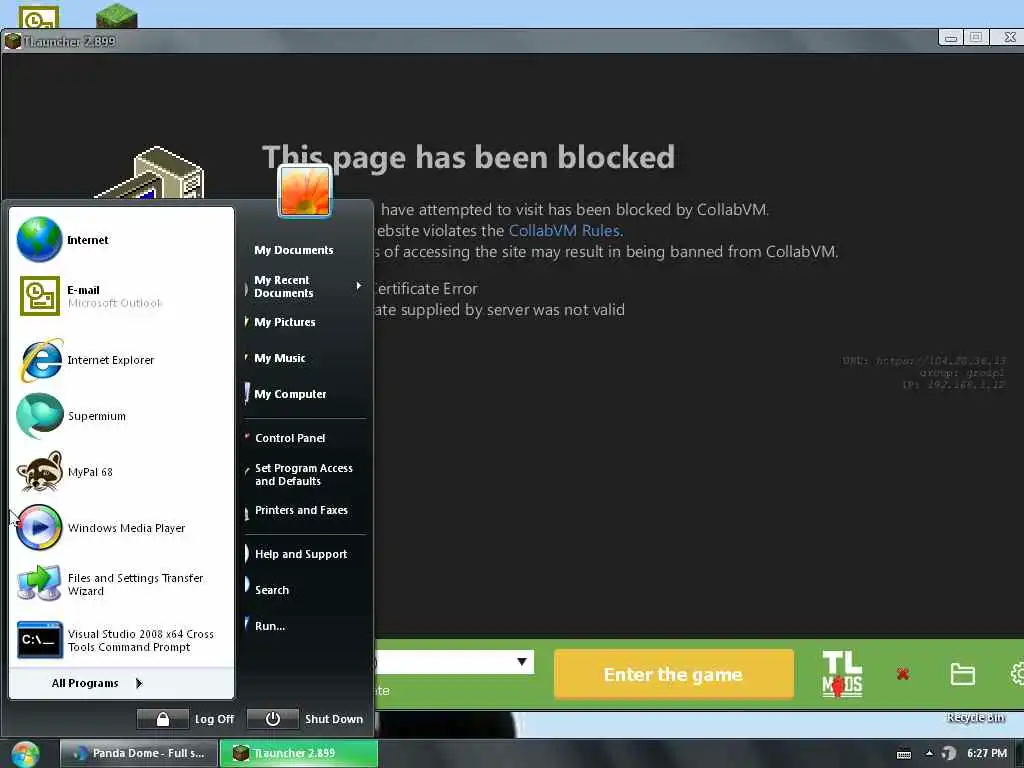Screen dimensions: 1024x768
Task: Click the Outlook desktop icon above the TLauncher title bar
Action: tap(39, 17)
